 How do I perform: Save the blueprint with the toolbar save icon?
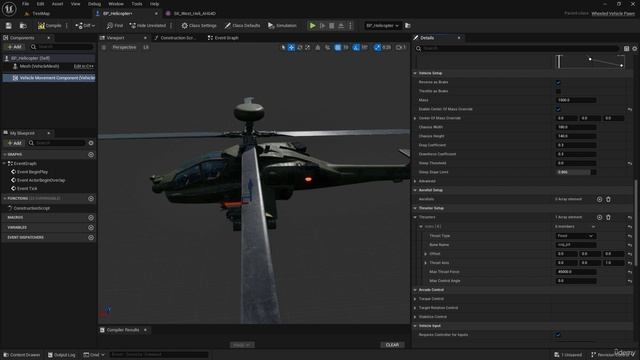[x=9, y=26]
